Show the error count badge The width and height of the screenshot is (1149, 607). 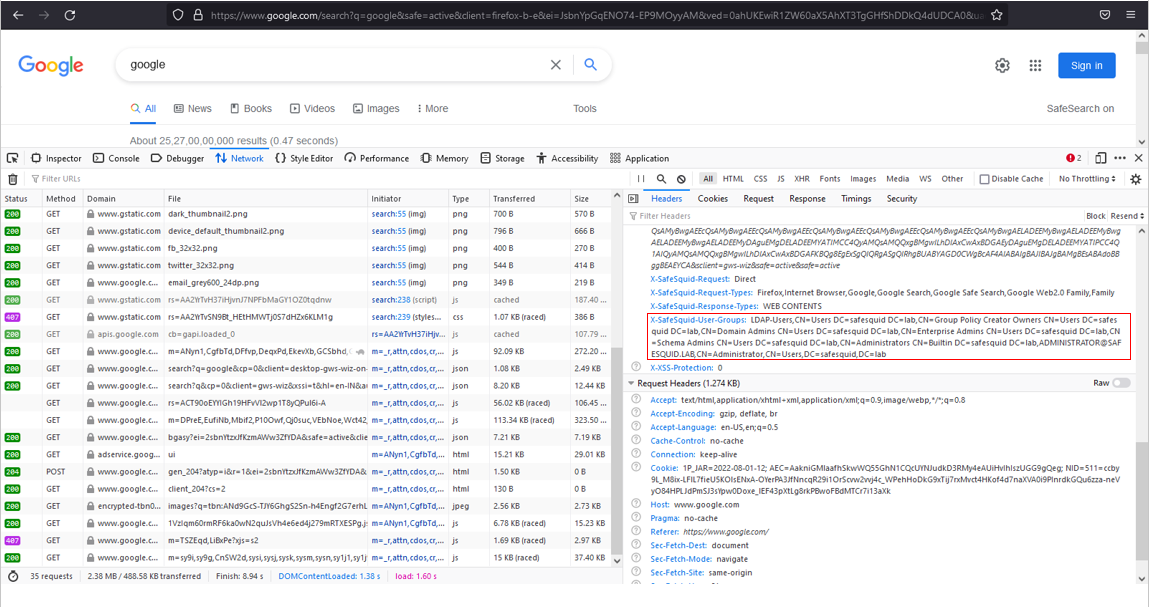1074,158
